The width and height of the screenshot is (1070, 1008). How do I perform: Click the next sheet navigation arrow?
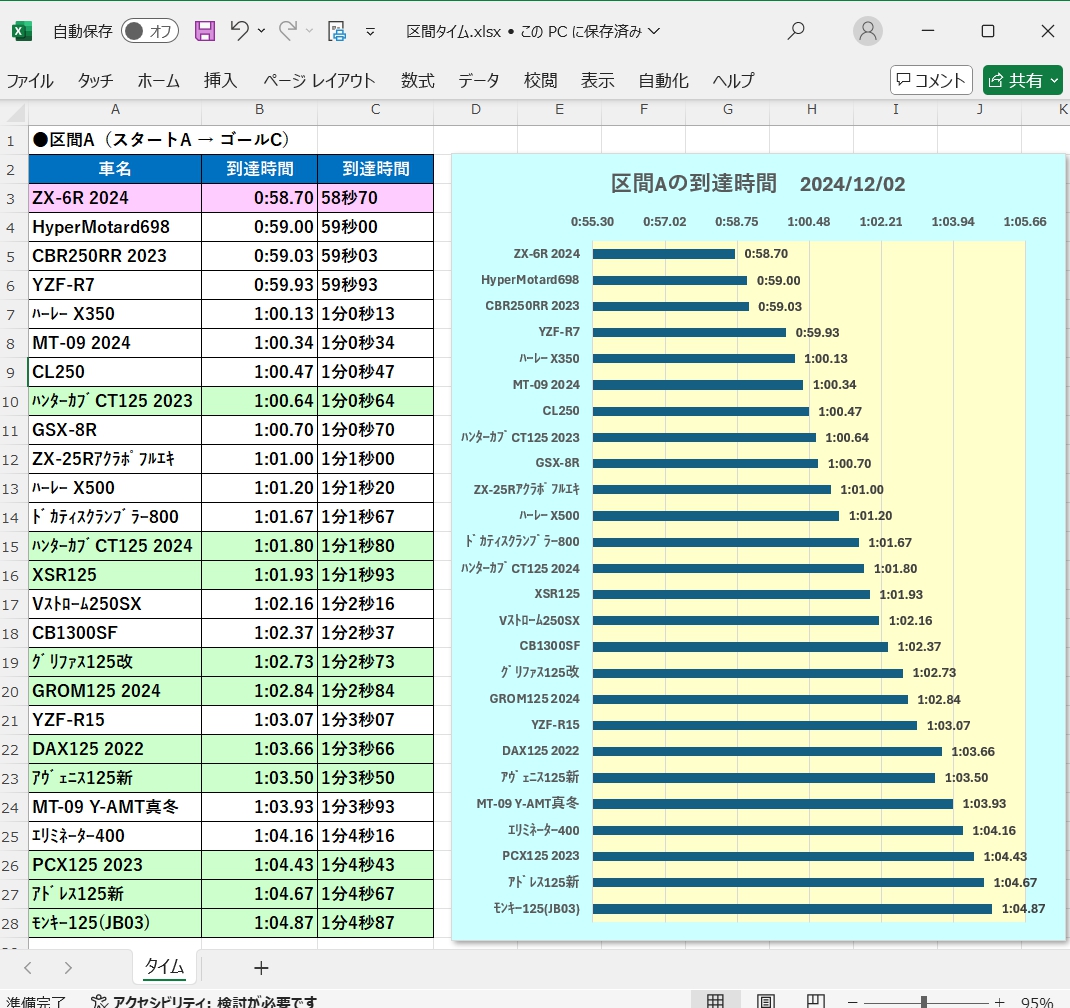coord(68,968)
